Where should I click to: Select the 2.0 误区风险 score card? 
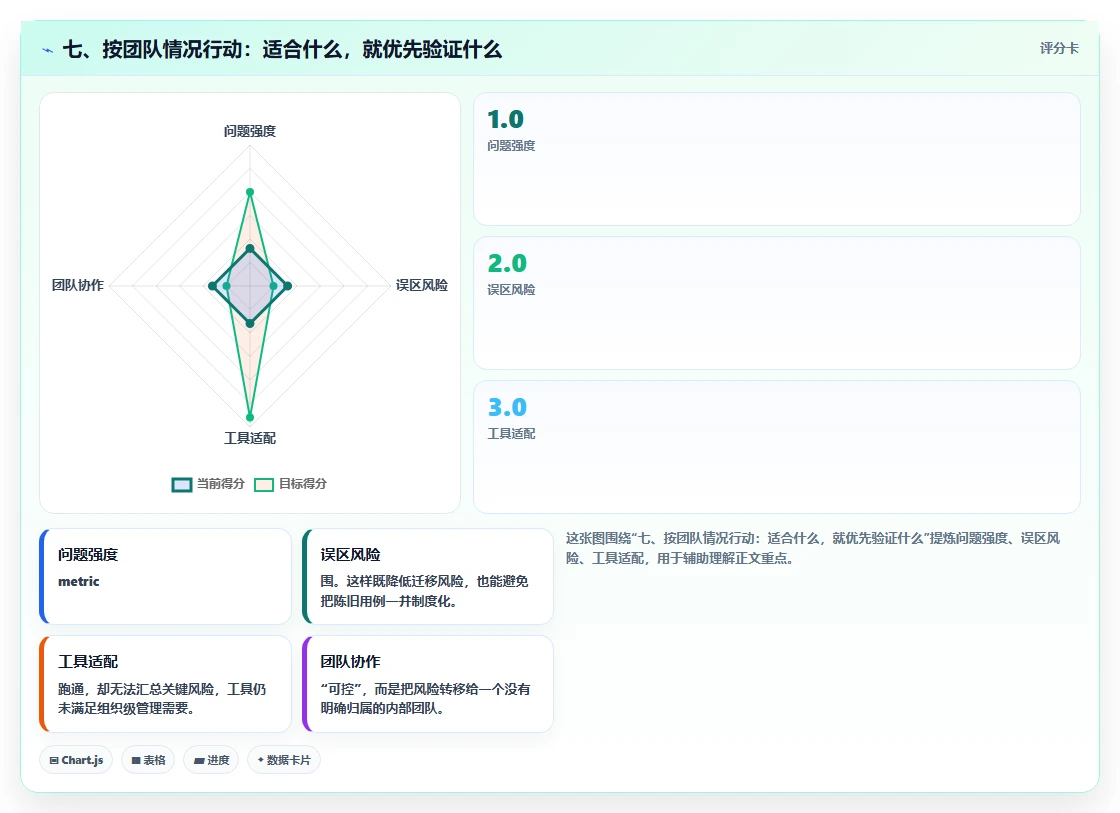pyautogui.click(x=776, y=303)
